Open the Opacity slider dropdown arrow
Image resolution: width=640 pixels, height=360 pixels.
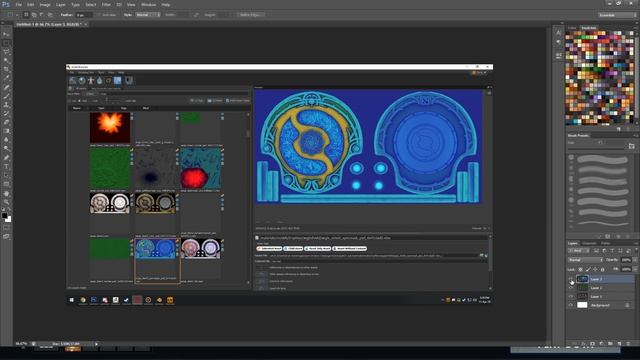[x=635, y=260]
